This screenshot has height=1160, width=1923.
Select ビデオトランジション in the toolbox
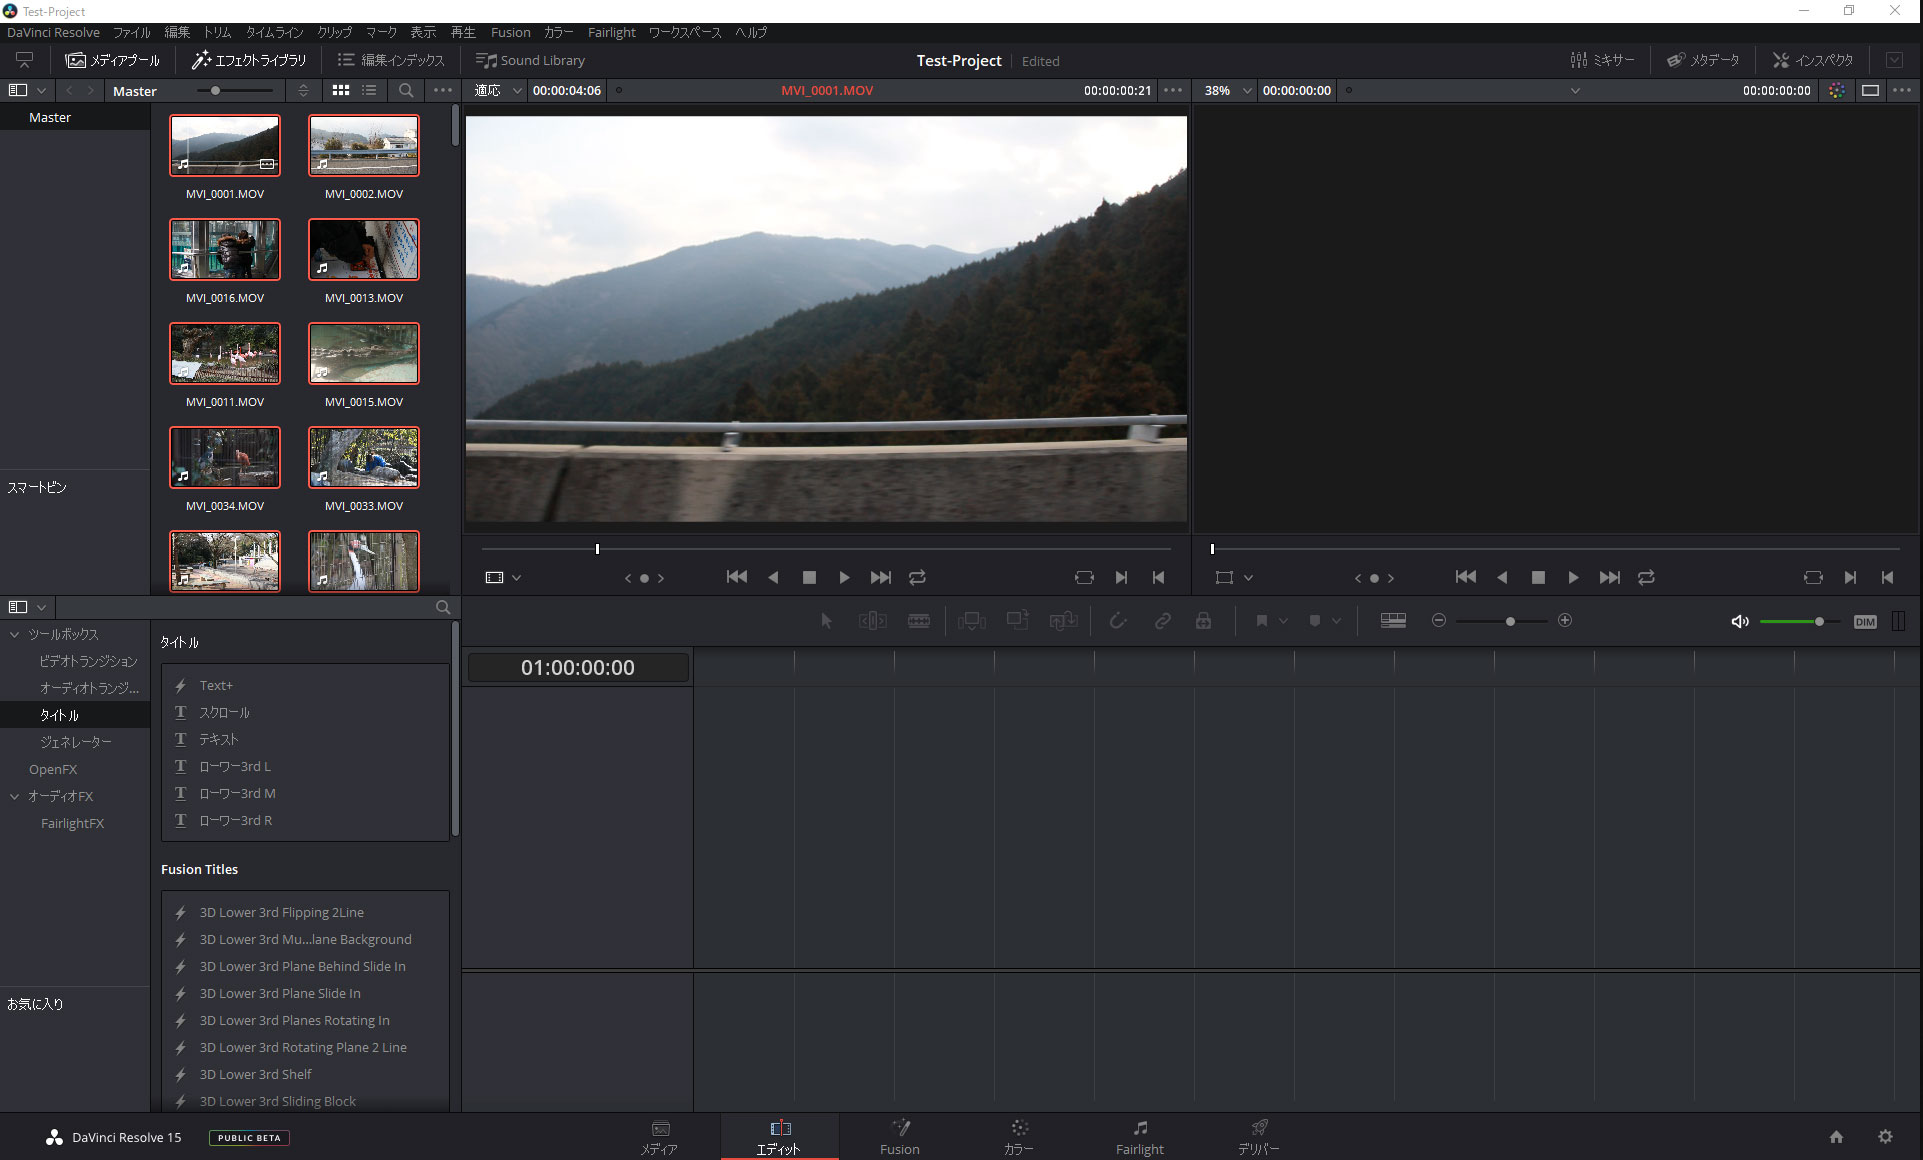pyautogui.click(x=88, y=661)
